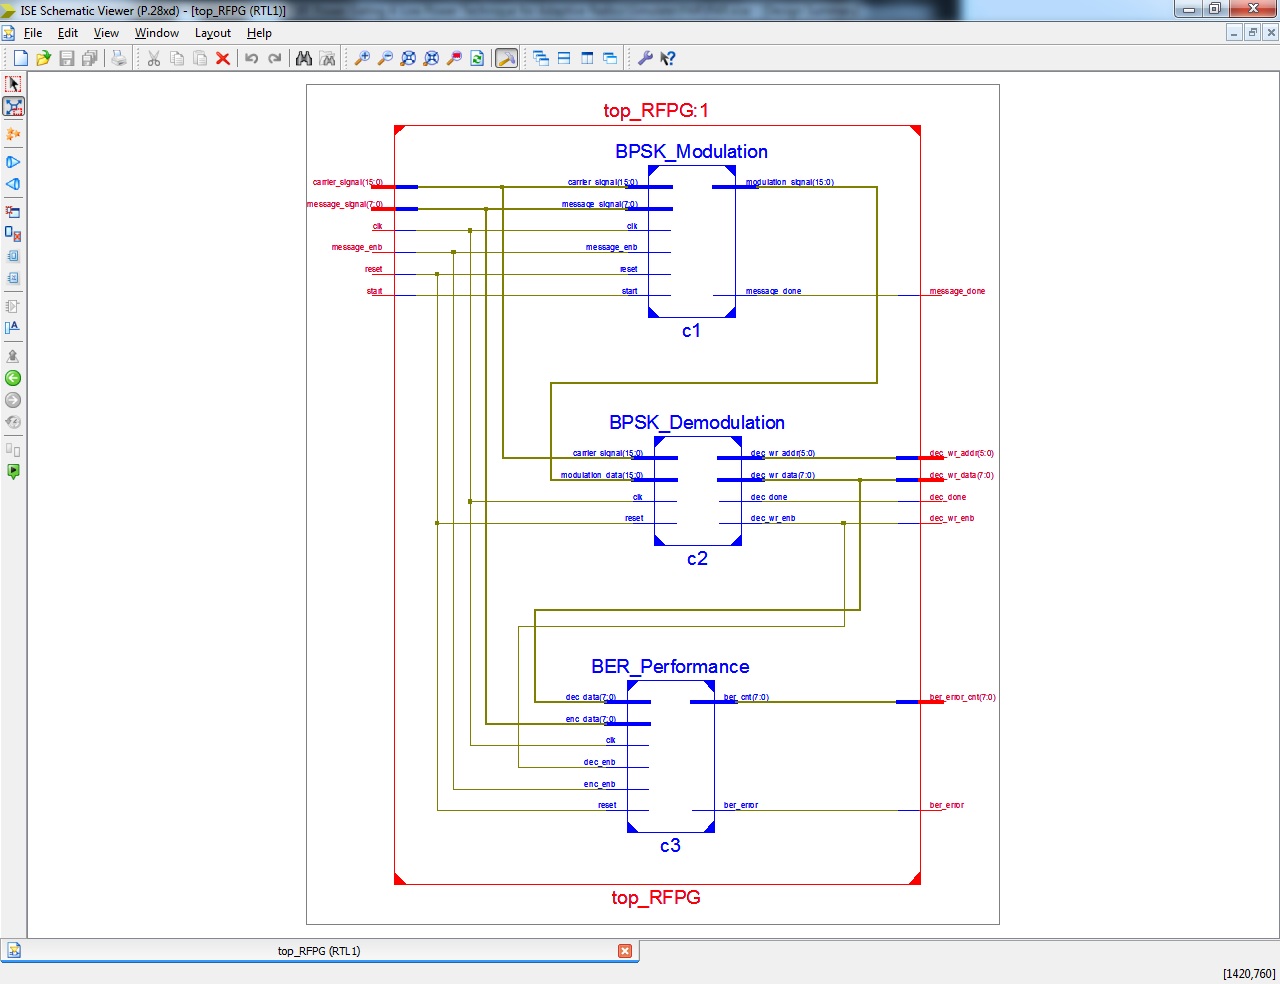Click the Zoom to Box icon
The image size is (1280, 984).
click(x=454, y=58)
